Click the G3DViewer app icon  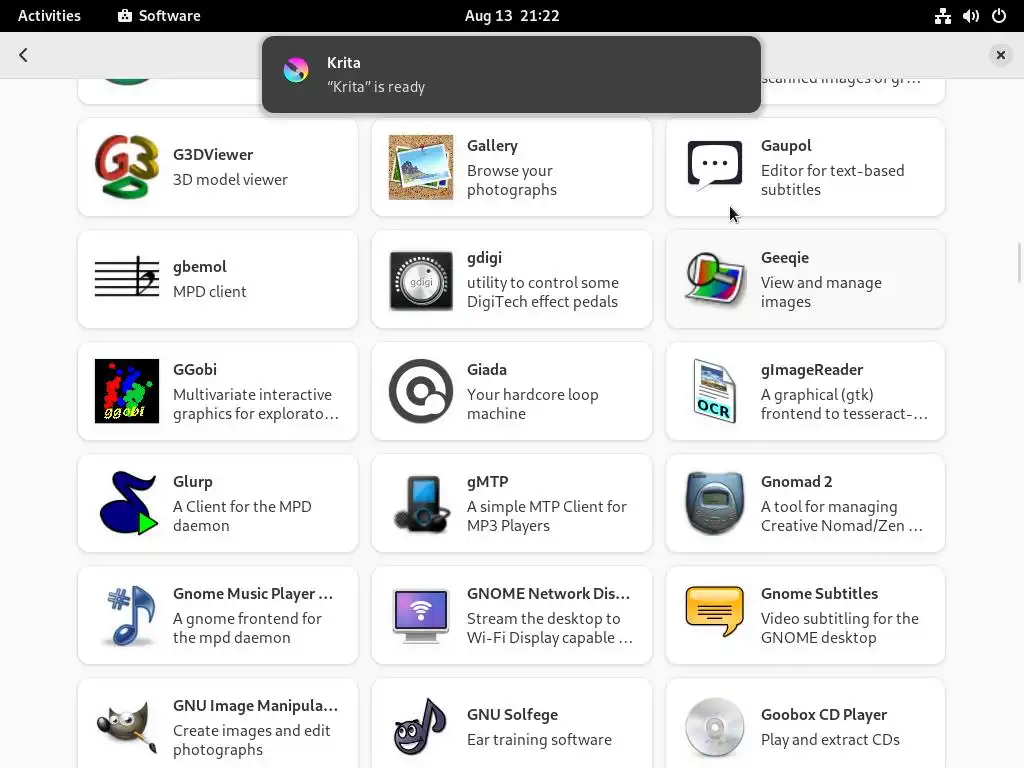pos(127,167)
